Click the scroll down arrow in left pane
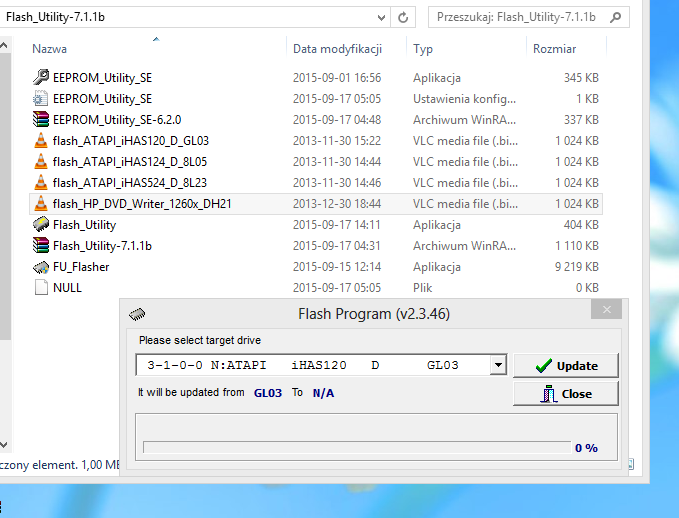 pyautogui.click(x=4, y=444)
